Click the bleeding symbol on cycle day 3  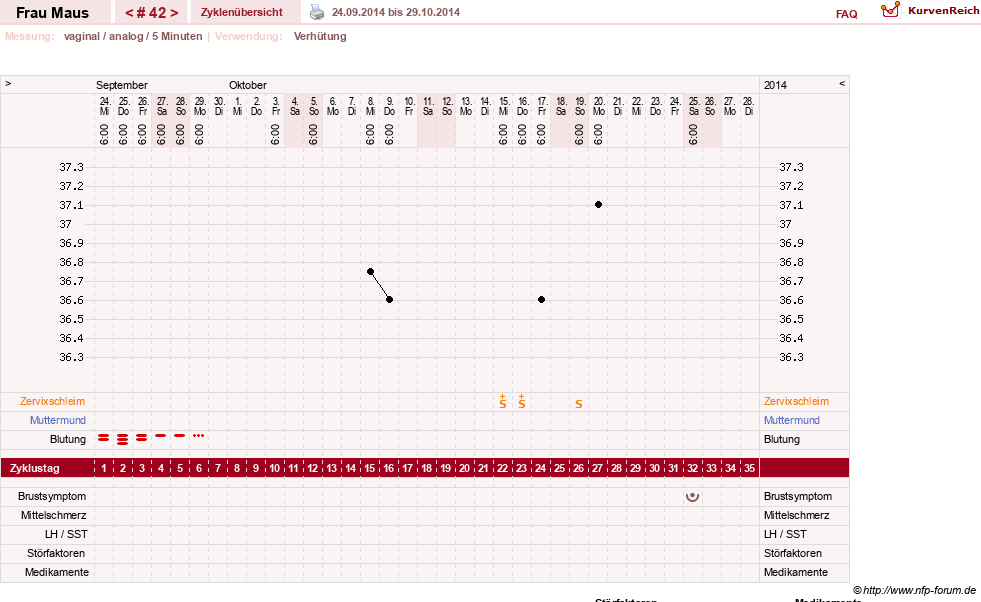click(x=141, y=438)
